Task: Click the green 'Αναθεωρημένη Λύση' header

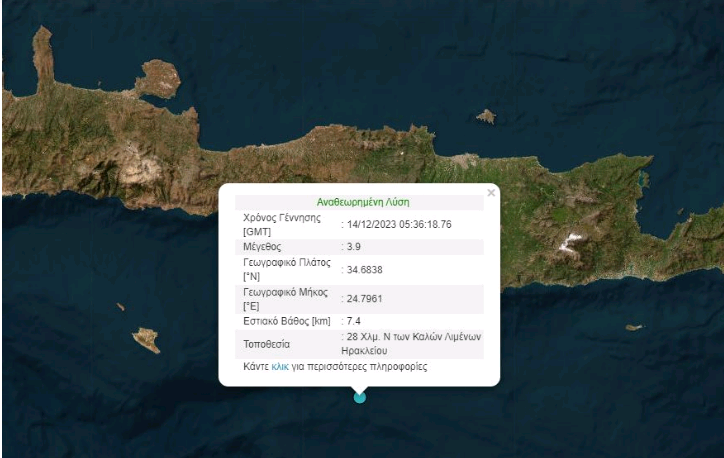Action: coord(363,202)
